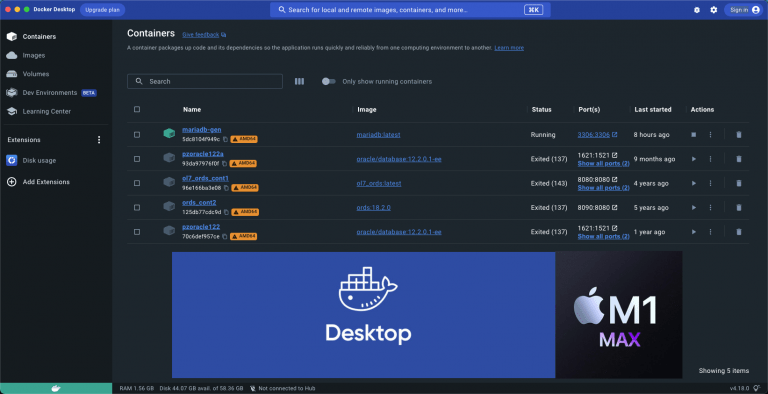Screen dimensions: 768x394
Task: Open more actions menu for pzoracle122
Action: (x=710, y=232)
